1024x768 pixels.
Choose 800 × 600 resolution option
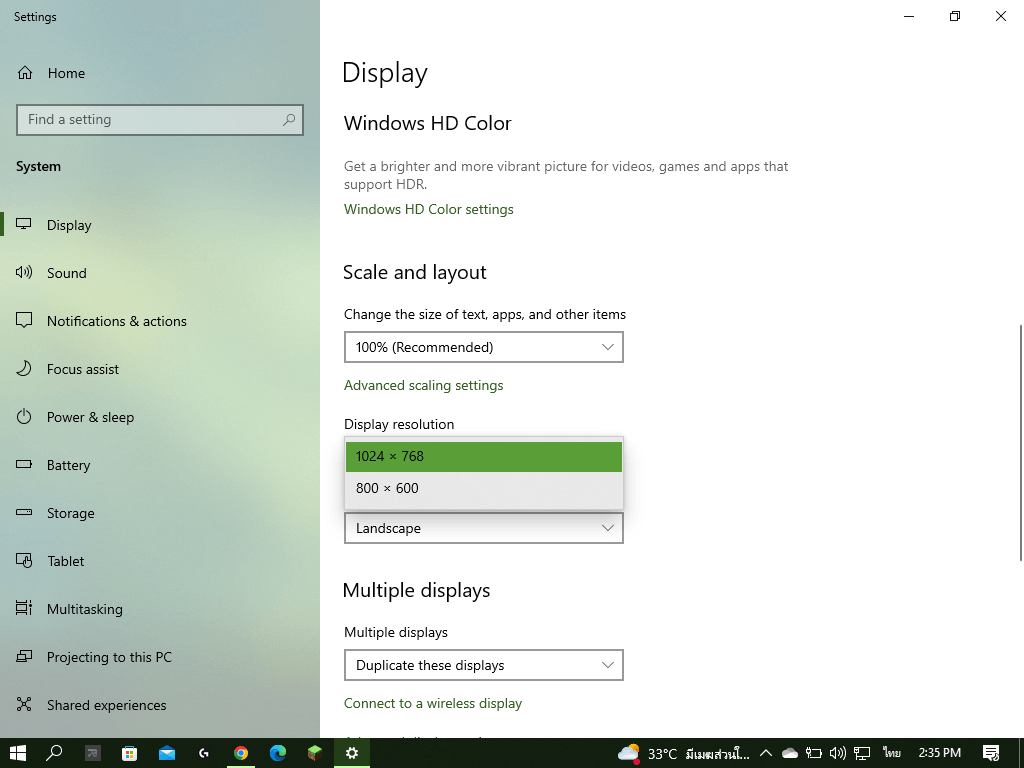[483, 488]
